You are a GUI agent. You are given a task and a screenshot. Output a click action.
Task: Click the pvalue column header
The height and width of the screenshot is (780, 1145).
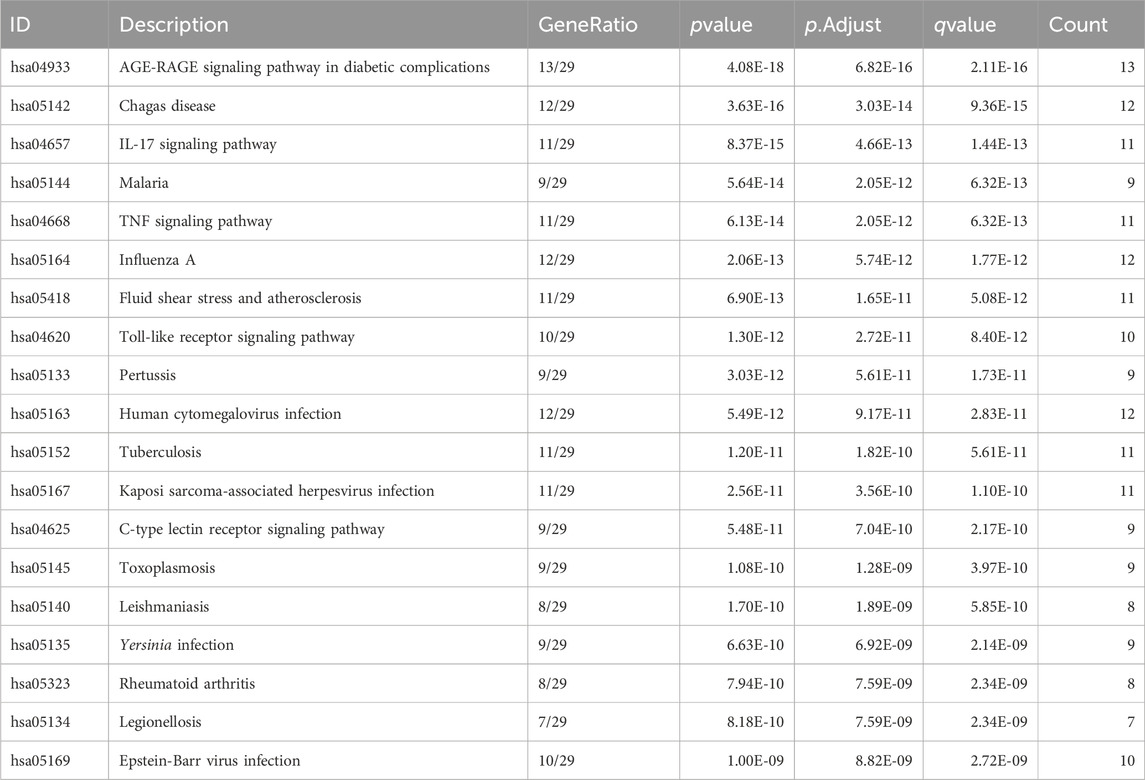723,25
